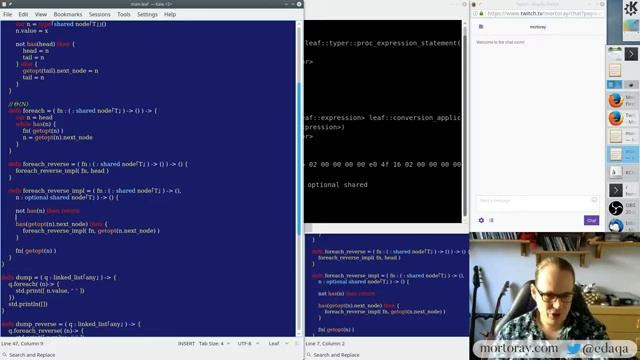Viewport: 640px width, 360px height.
Task: Click the 'Send a message' chat input
Action: (x=538, y=203)
